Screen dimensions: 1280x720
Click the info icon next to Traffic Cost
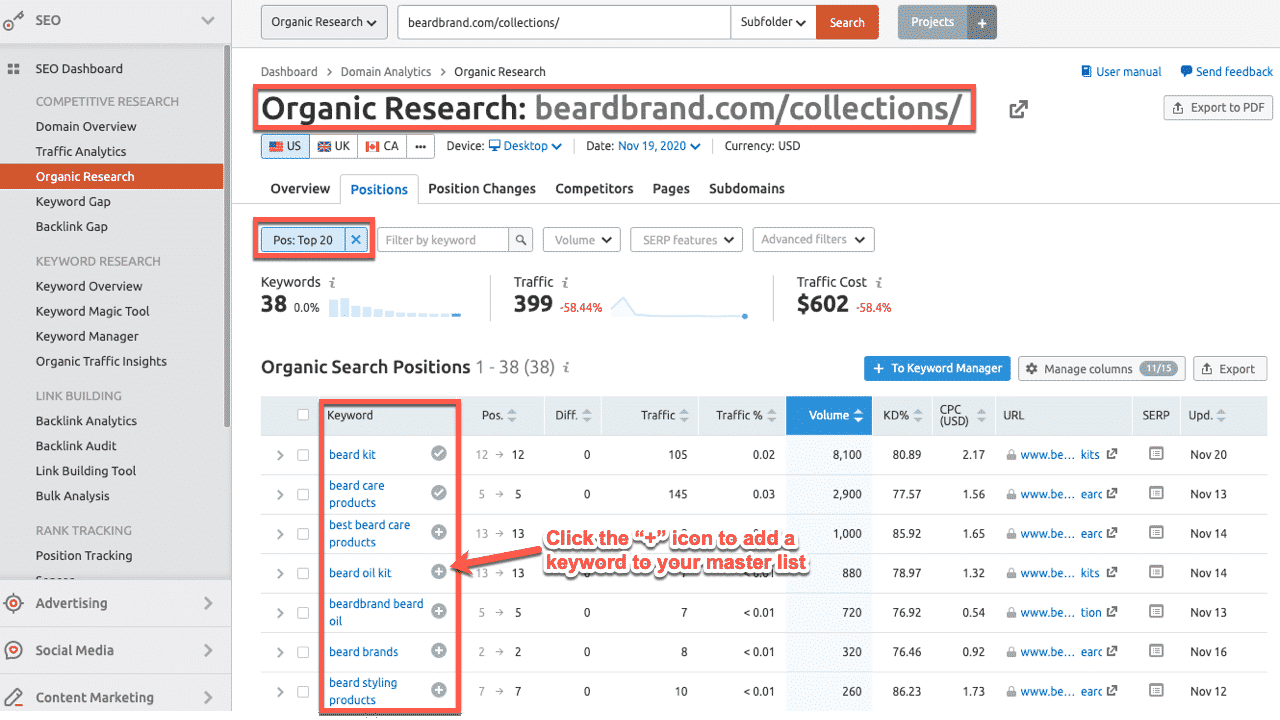pyautogui.click(x=879, y=283)
